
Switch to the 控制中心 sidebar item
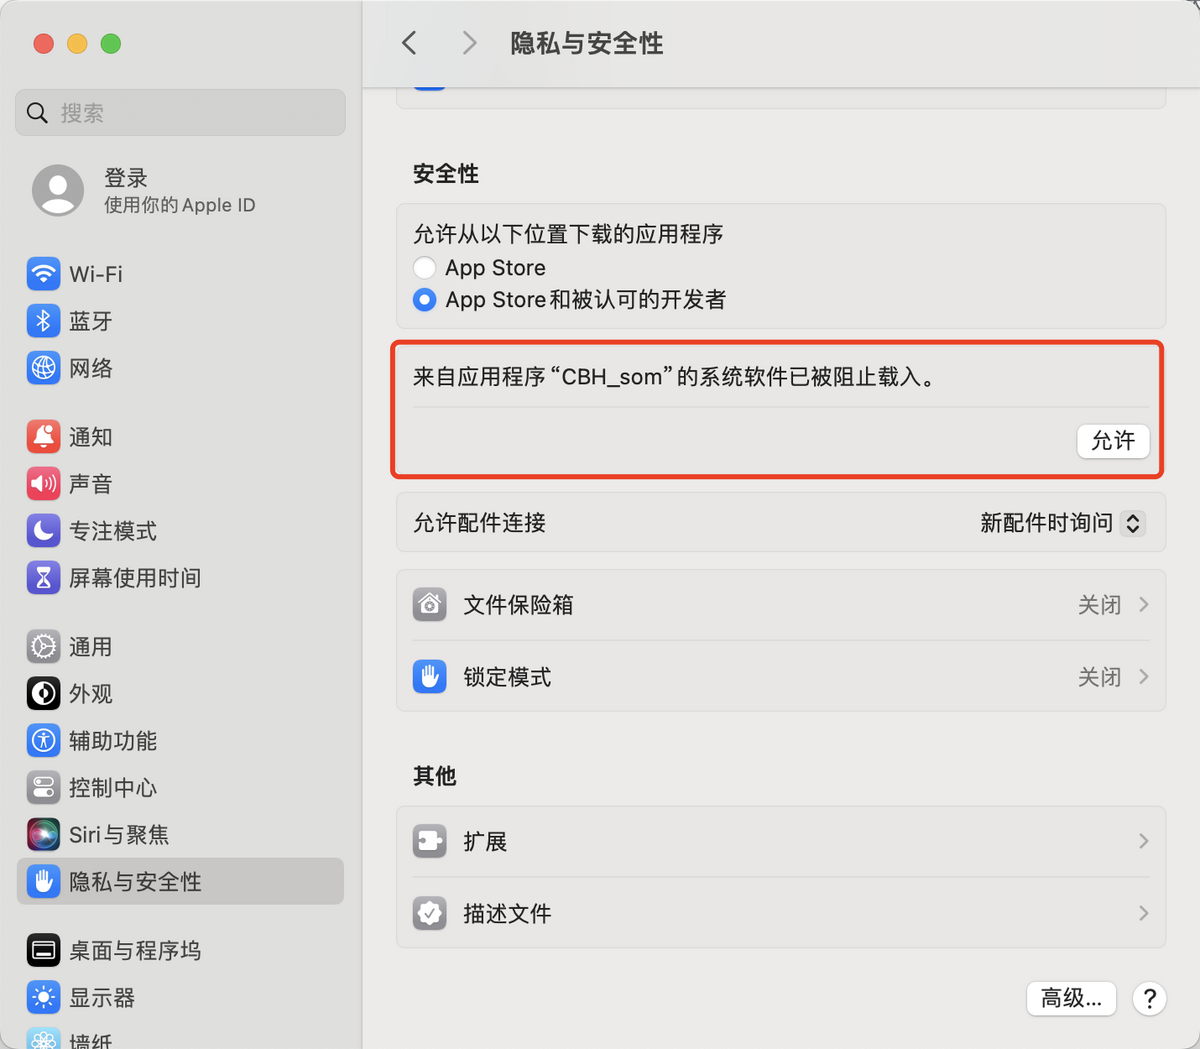[x=180, y=788]
